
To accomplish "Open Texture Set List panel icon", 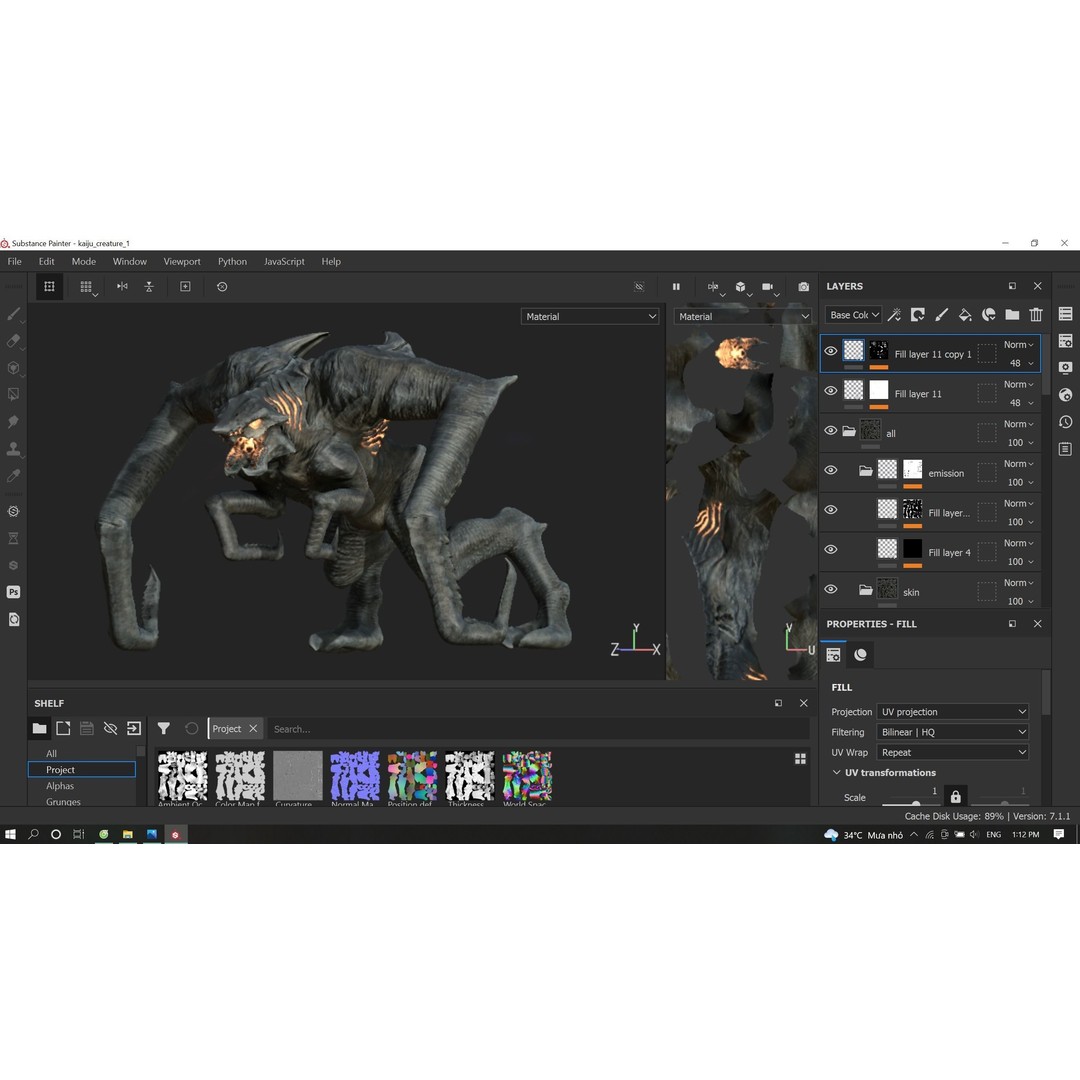I will (x=1066, y=314).
